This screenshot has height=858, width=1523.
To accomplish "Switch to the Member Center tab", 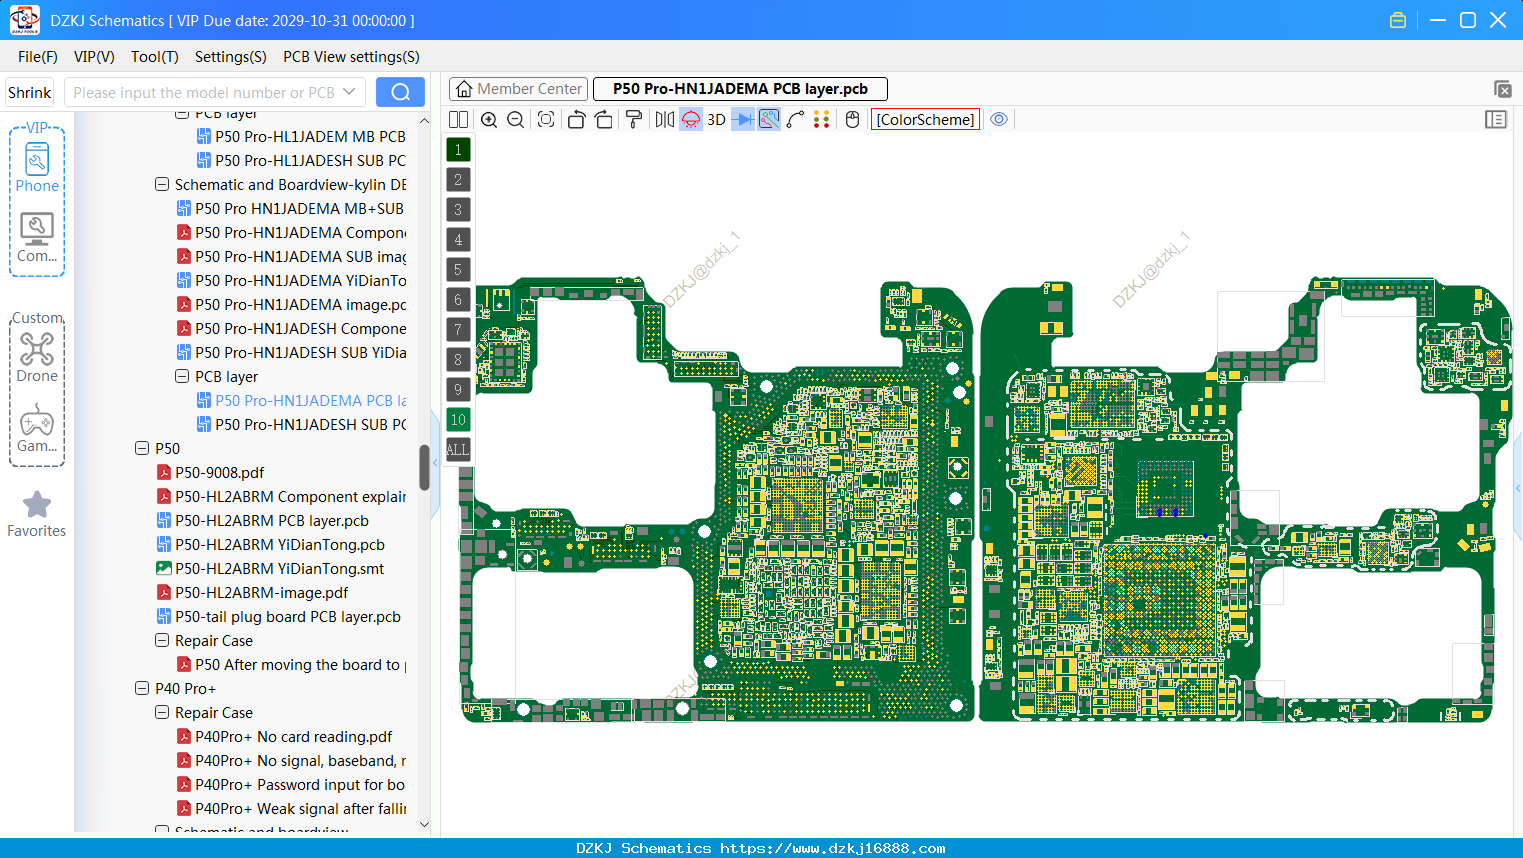I will (x=519, y=89).
